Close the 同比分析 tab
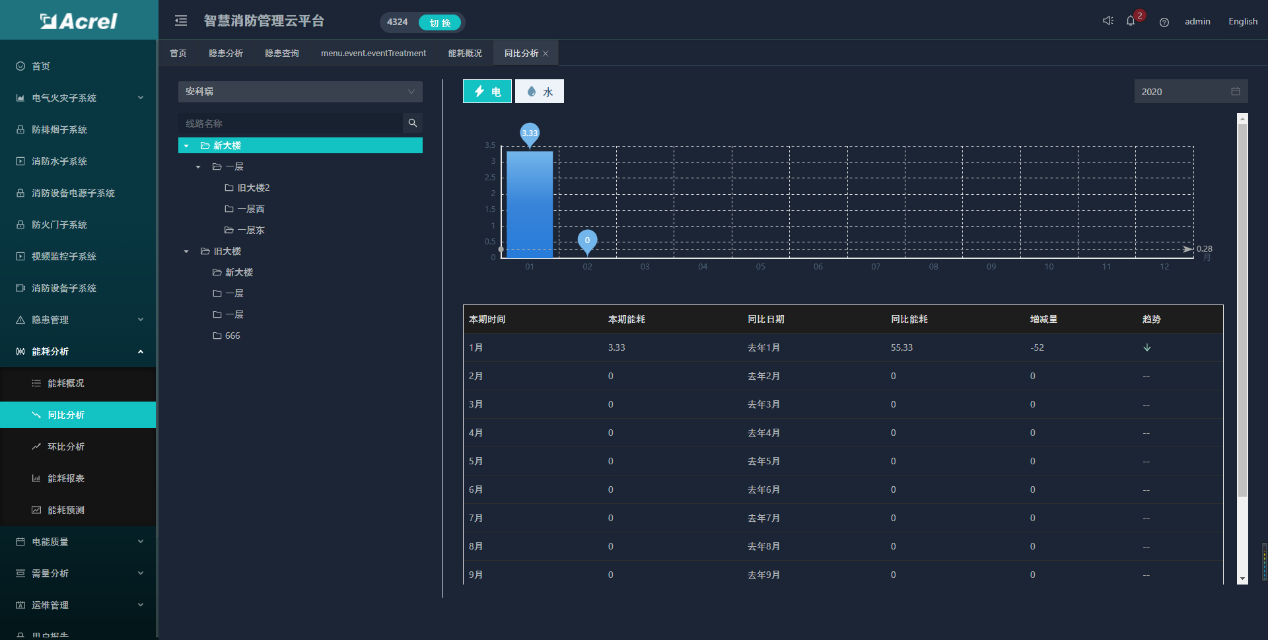The width and height of the screenshot is (1268, 640). coord(546,53)
